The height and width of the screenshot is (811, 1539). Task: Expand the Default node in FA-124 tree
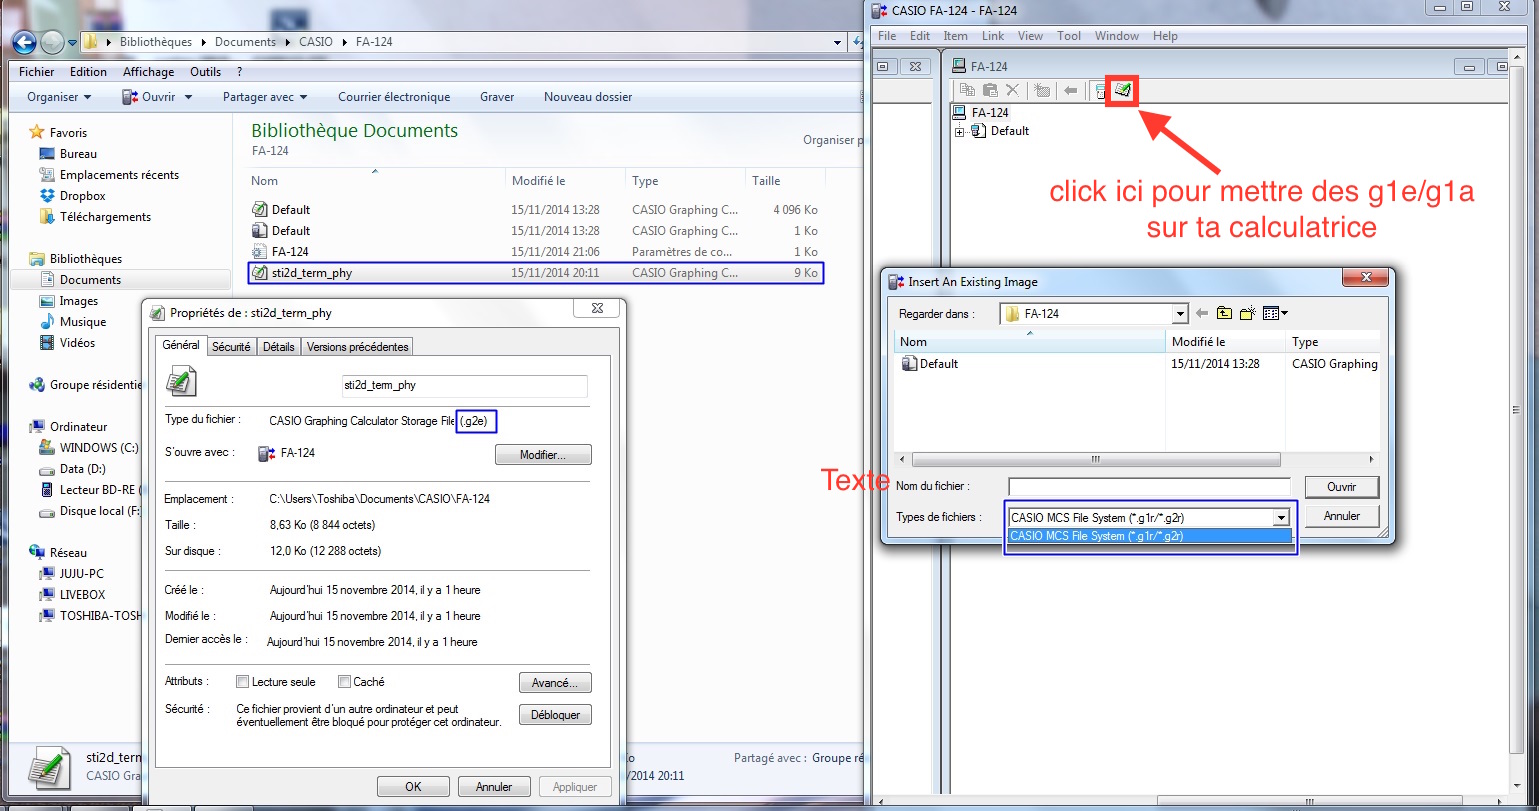(960, 131)
